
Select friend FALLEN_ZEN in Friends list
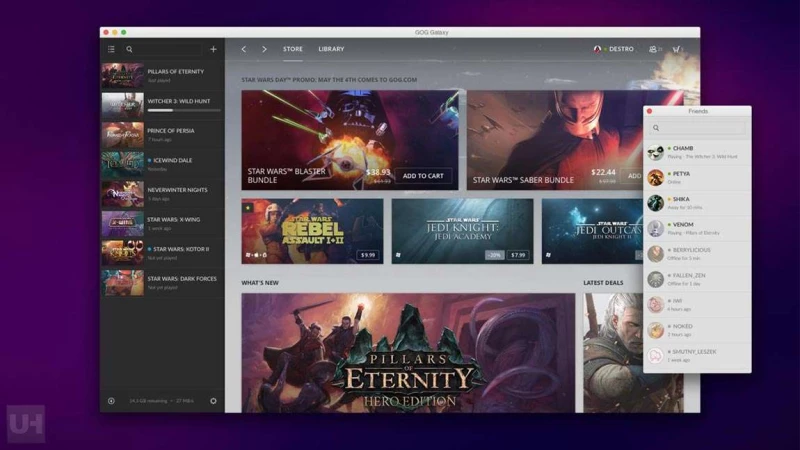[x=697, y=280]
